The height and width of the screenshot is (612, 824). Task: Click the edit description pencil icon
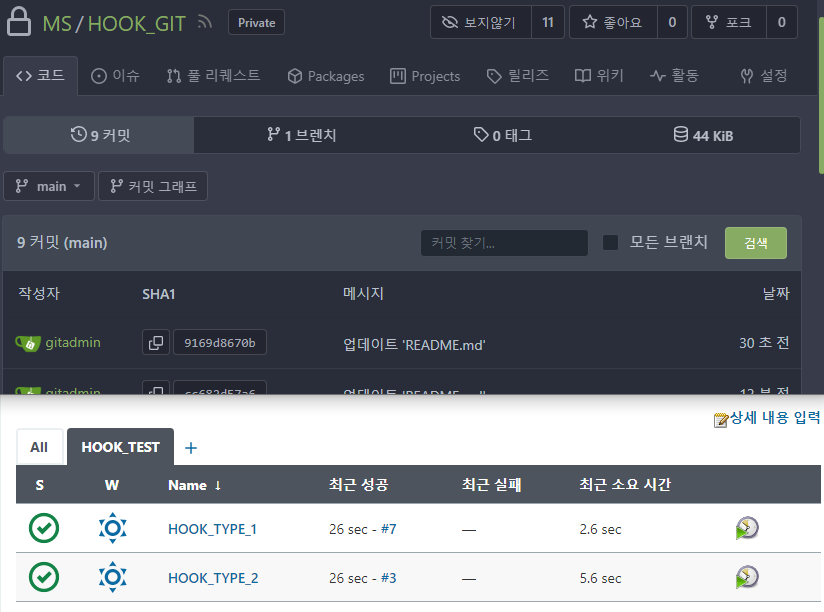point(721,420)
